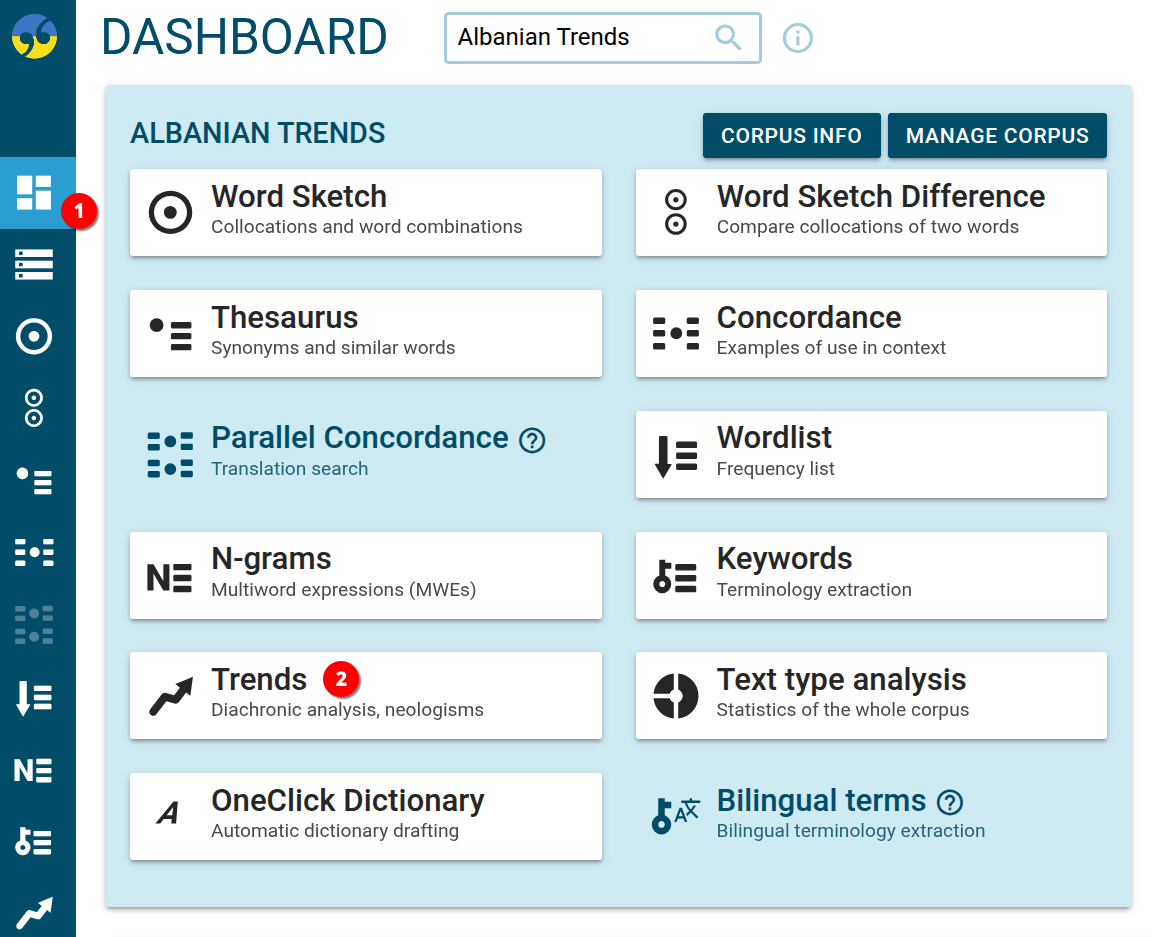
Task: Click the search magnifier in the corpus field
Action: 727,37
